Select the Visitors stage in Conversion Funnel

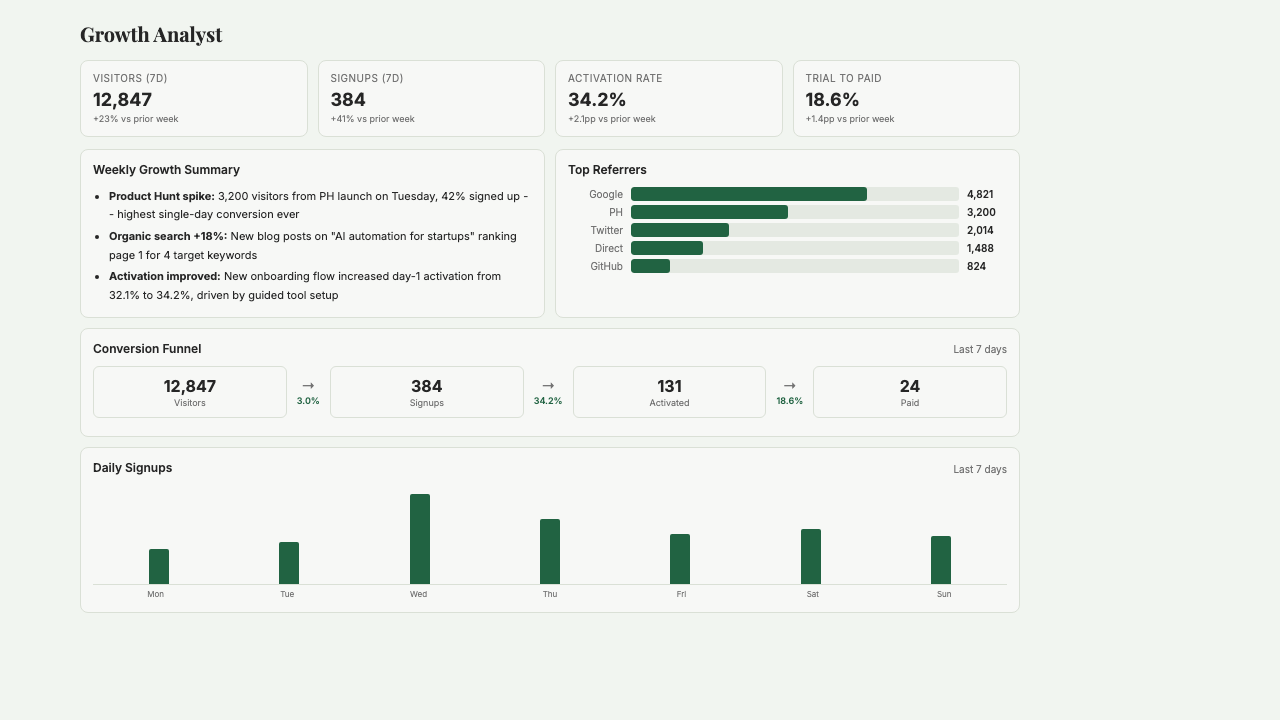coord(189,391)
